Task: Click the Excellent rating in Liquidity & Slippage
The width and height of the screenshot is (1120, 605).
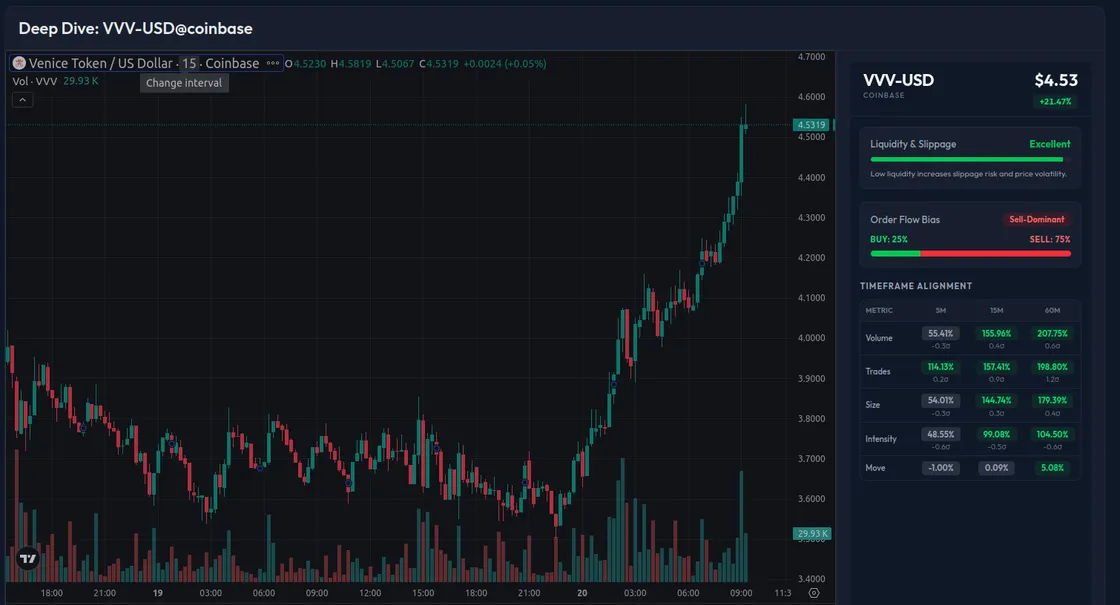Action: click(1049, 143)
